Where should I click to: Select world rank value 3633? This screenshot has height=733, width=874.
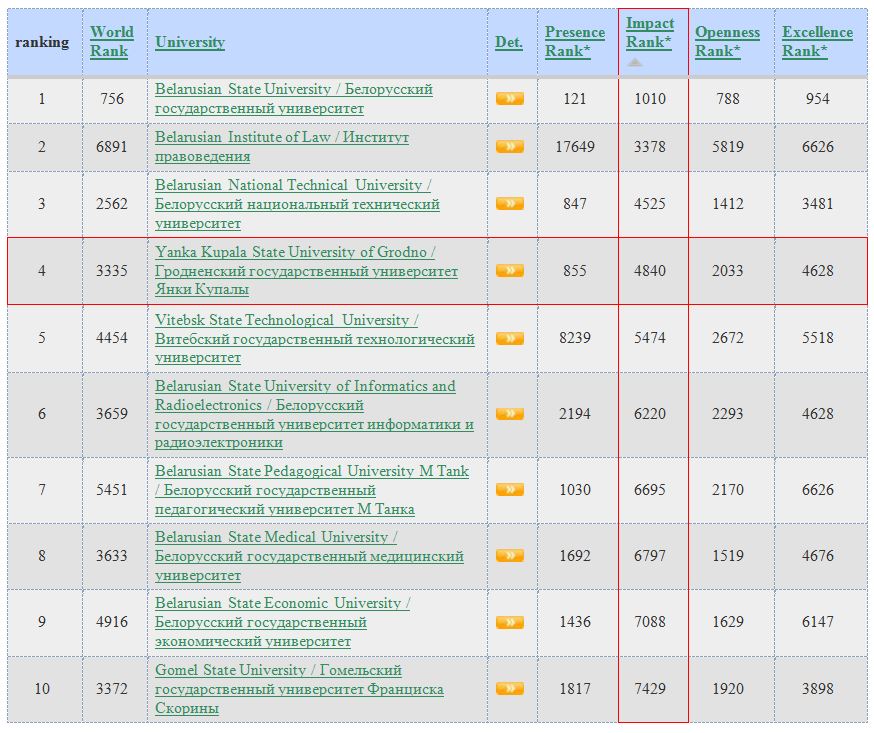(111, 555)
